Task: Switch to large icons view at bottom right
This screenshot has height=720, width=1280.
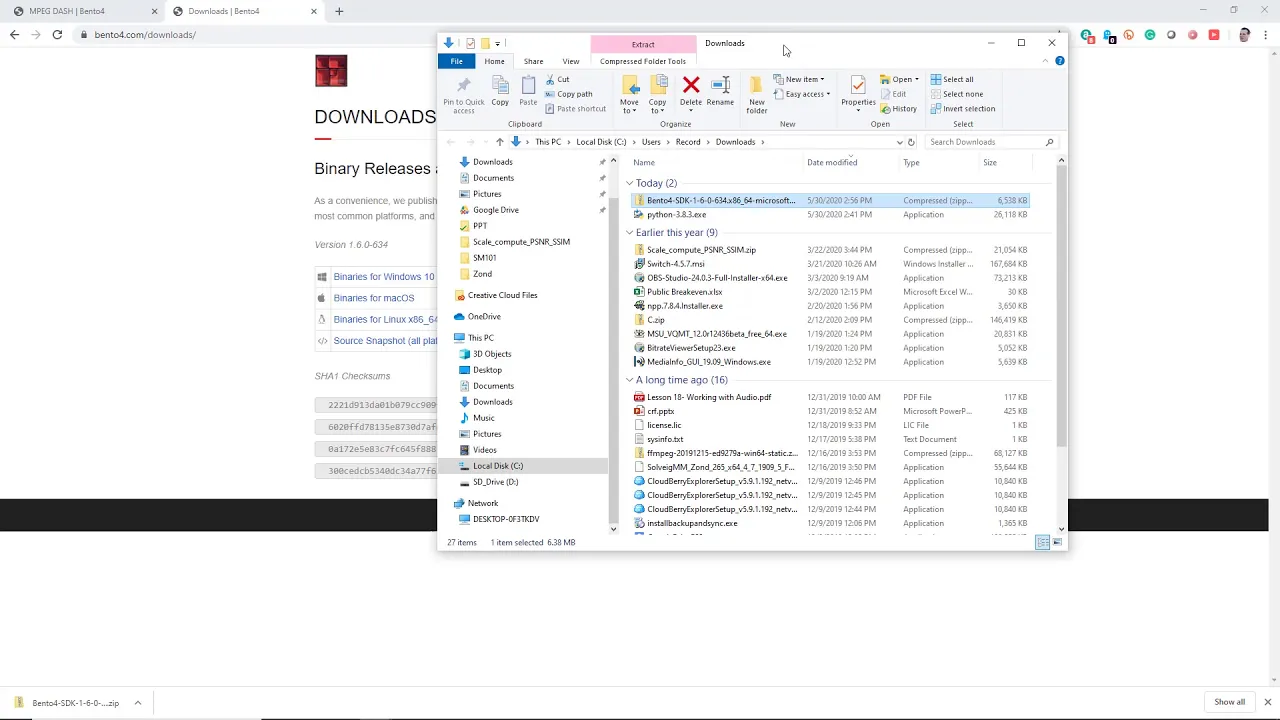Action: tap(1057, 542)
